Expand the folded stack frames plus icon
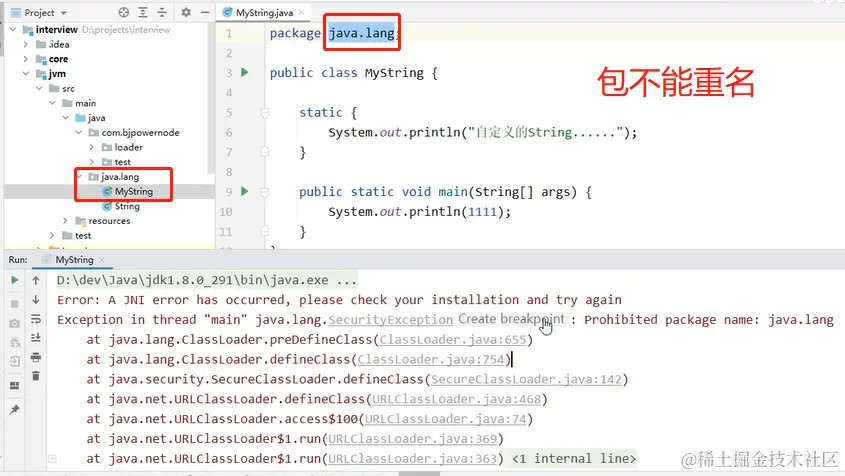Image resolution: width=845 pixels, height=476 pixels. tap(52, 459)
